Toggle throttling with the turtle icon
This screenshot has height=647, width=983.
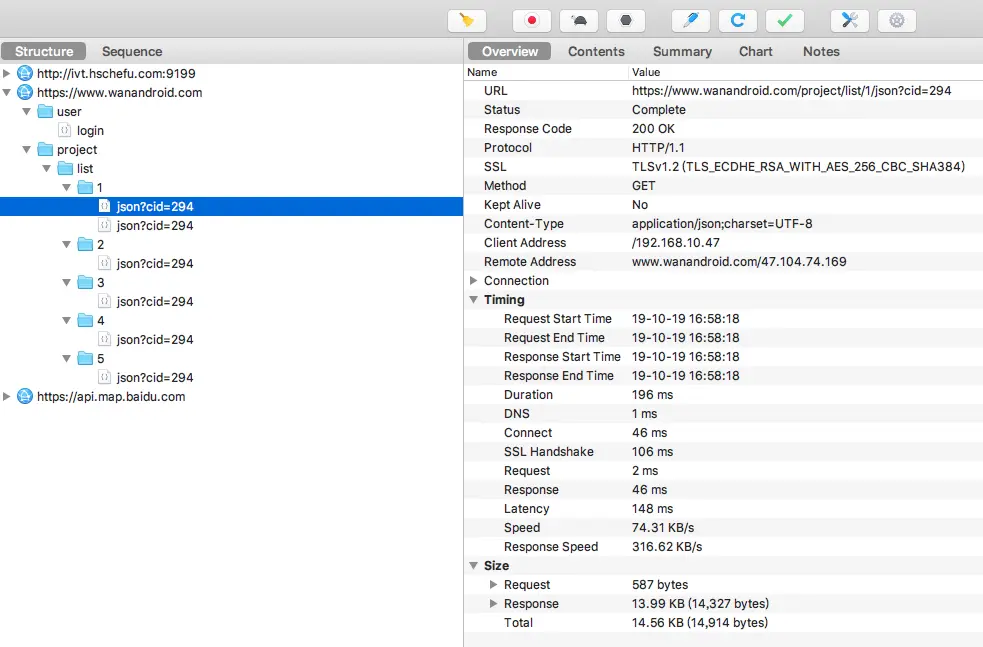click(579, 21)
